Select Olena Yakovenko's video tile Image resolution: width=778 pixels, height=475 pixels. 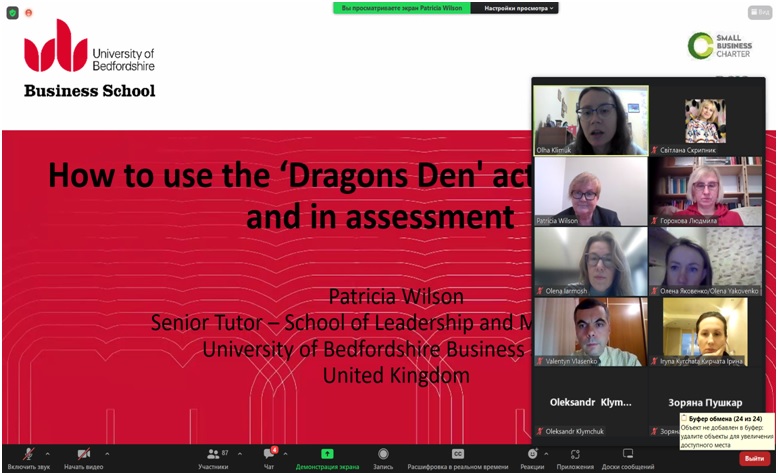(706, 262)
